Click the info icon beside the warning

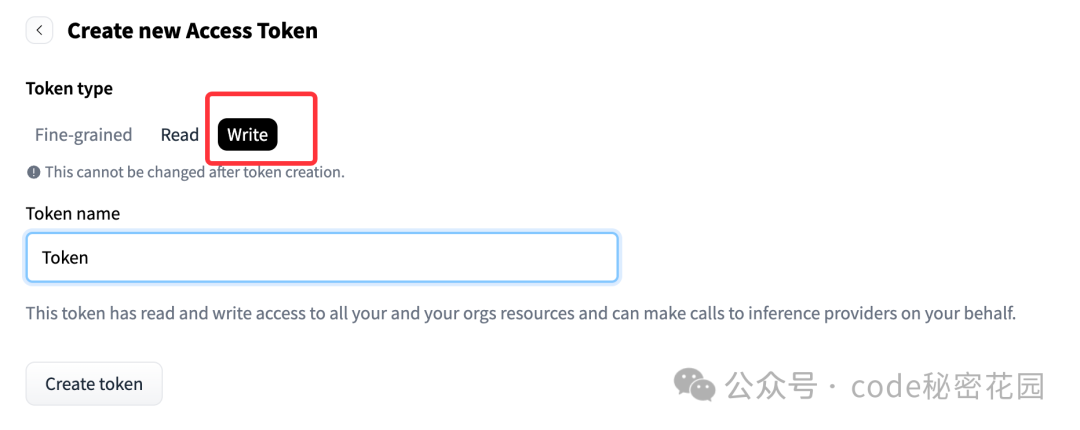[x=34, y=172]
